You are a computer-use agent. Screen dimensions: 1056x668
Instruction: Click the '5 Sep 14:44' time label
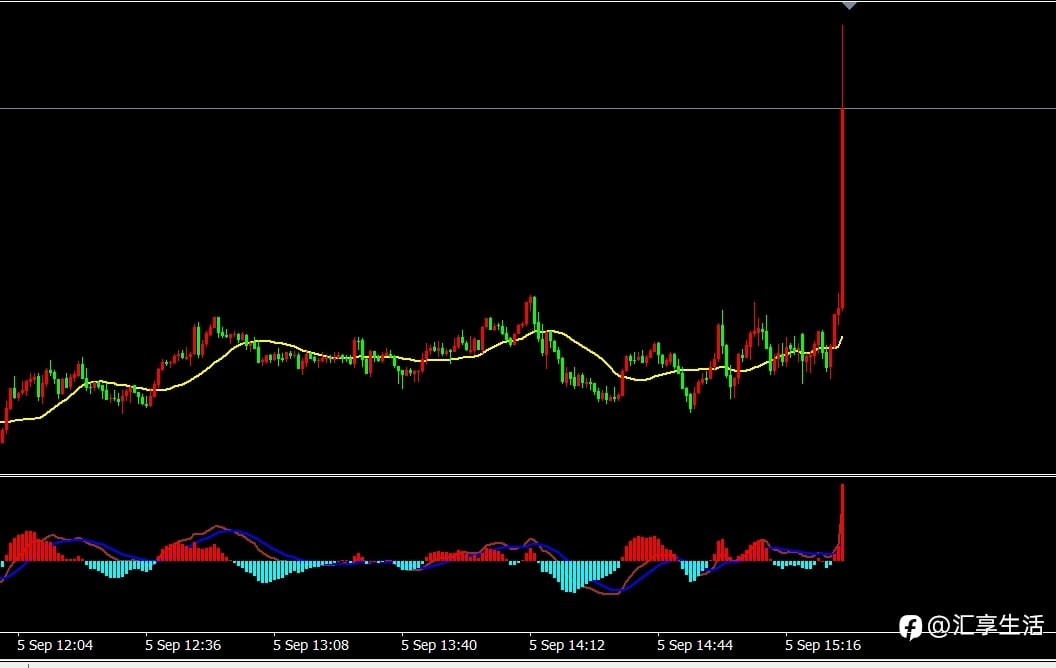point(695,645)
